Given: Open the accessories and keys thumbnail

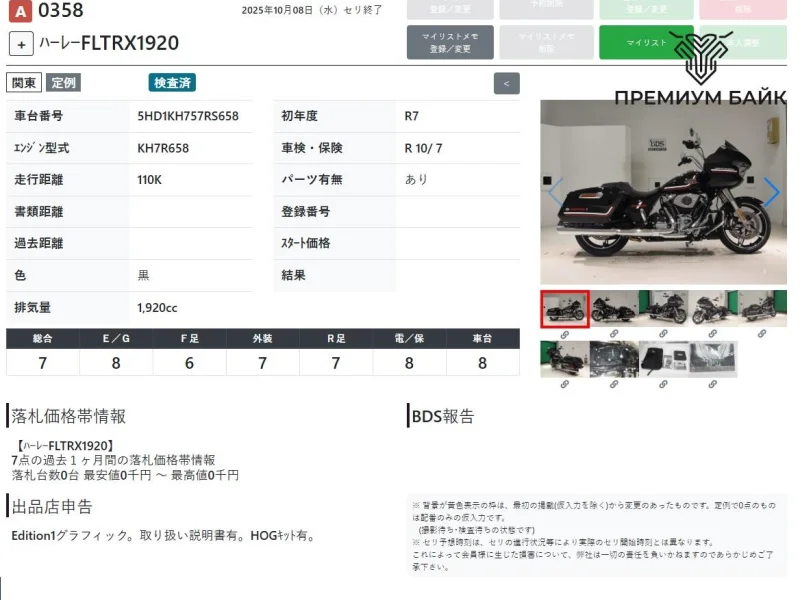Looking at the screenshot, I should 663,358.
